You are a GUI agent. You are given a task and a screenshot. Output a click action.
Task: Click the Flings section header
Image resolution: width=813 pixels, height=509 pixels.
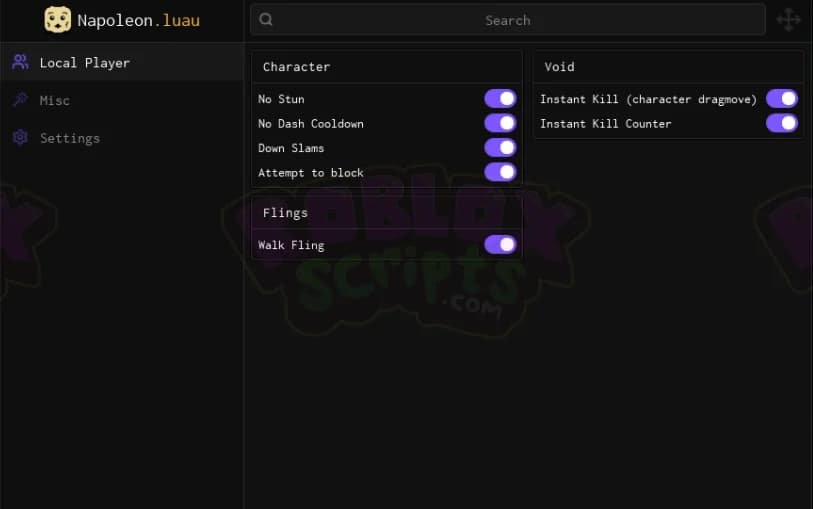coord(285,213)
